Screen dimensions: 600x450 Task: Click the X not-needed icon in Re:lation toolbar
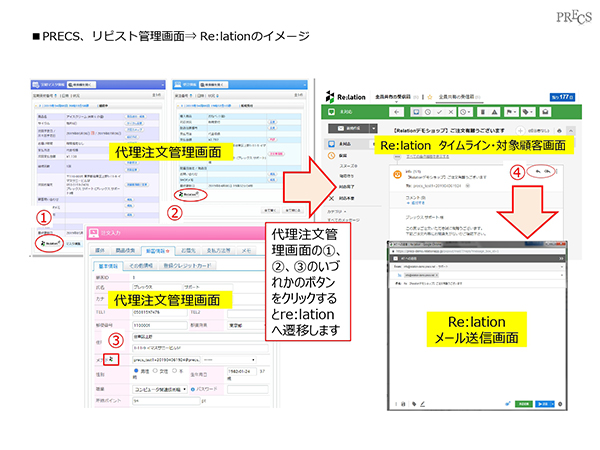pyautogui.click(x=451, y=112)
